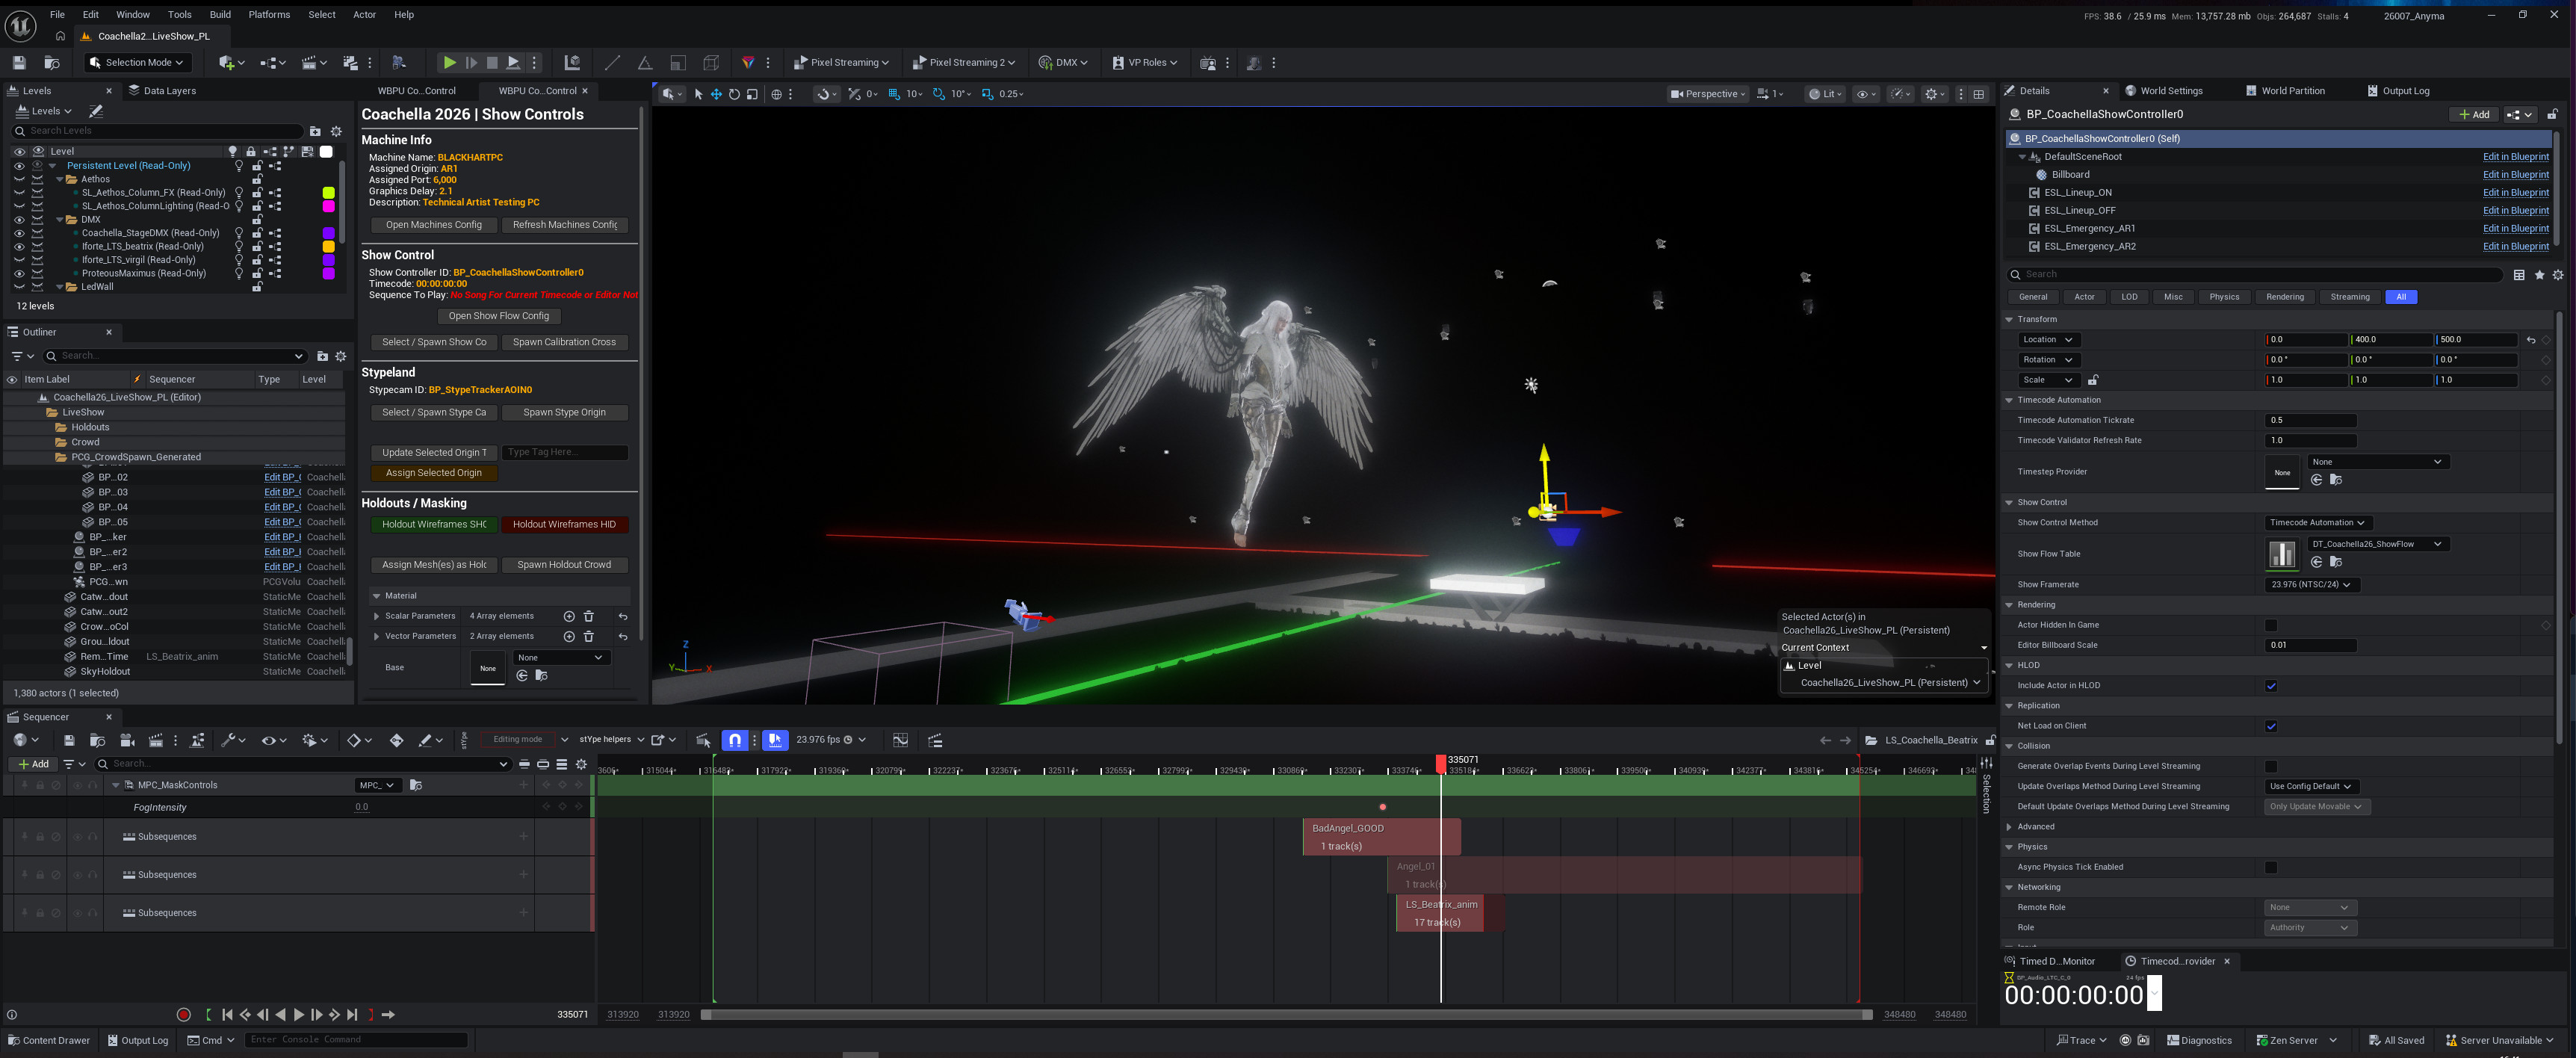Click magenta color swatch of SL_Aethos_ColumnLighting
The image size is (2576, 1058).
328,206
